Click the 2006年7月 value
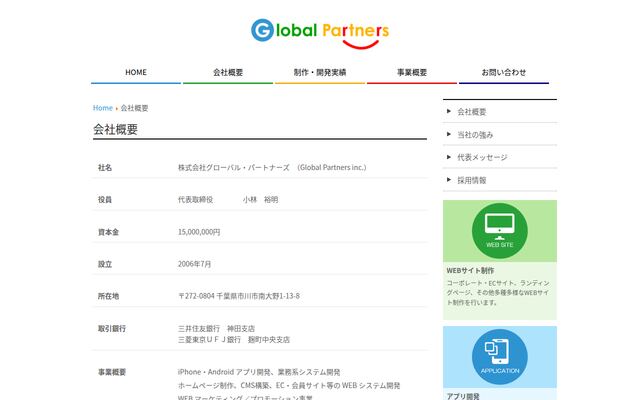This screenshot has height=400, width=640. click(x=194, y=264)
